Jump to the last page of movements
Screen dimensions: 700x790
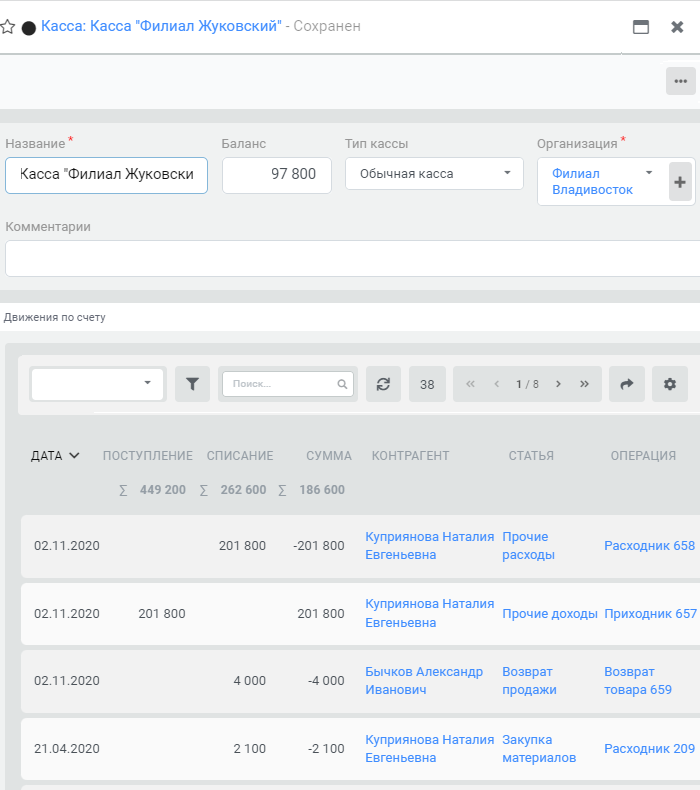584,384
